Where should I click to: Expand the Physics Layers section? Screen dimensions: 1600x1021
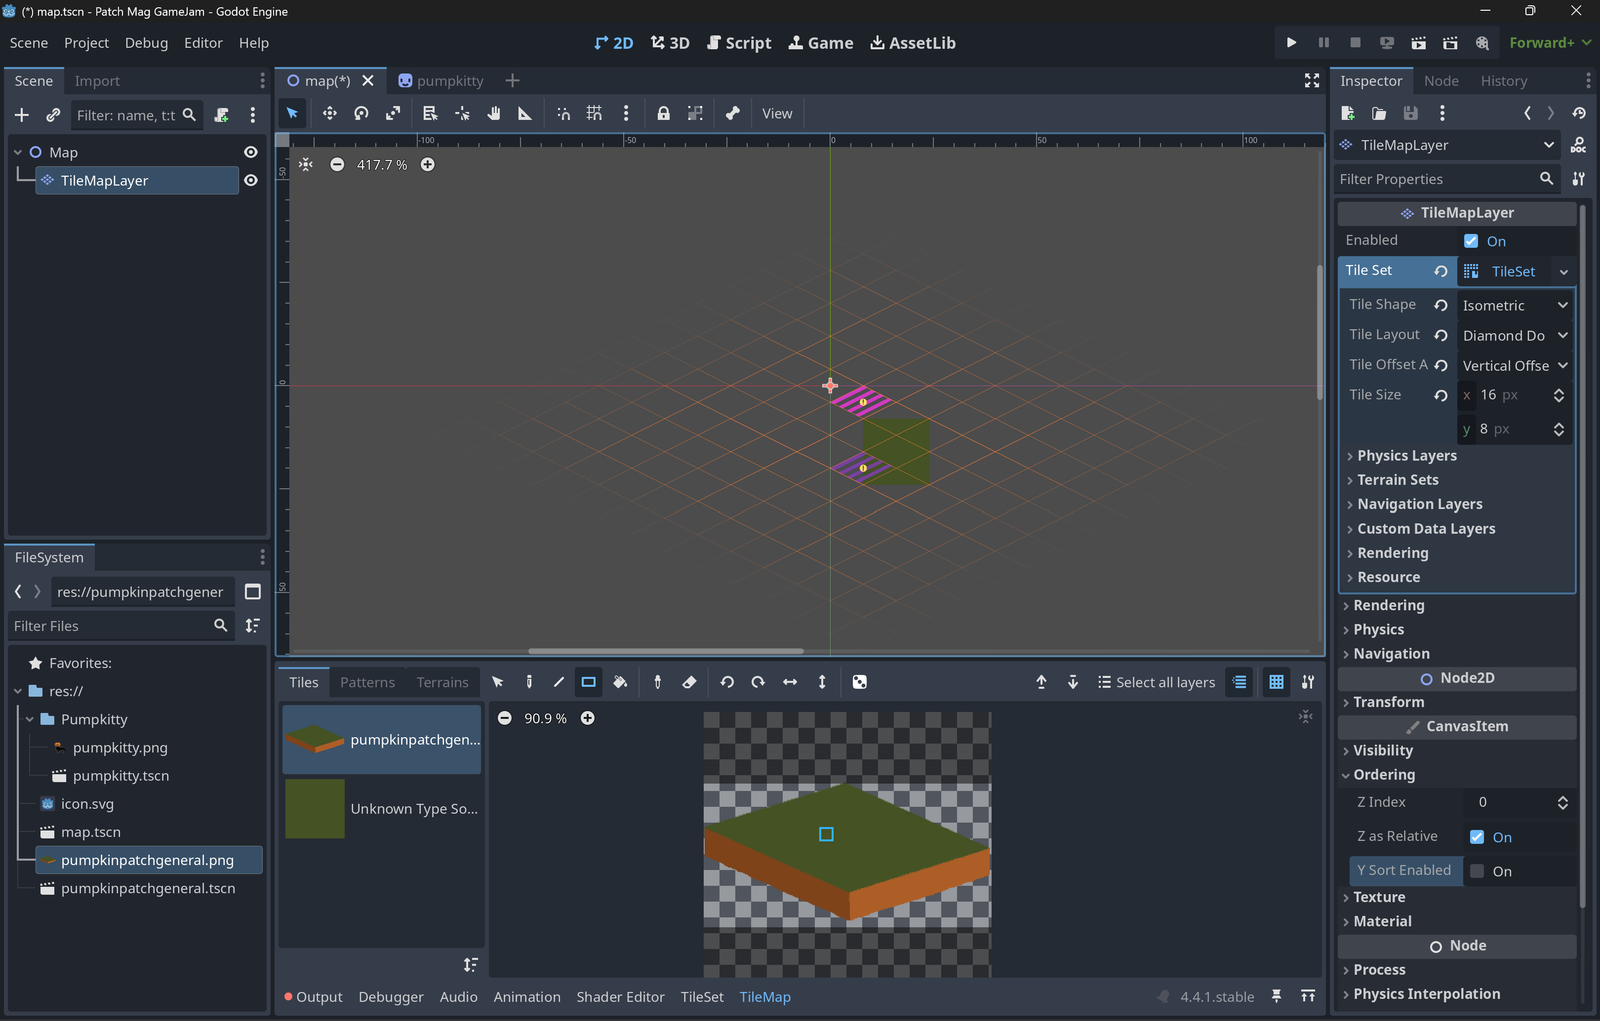coord(1406,456)
